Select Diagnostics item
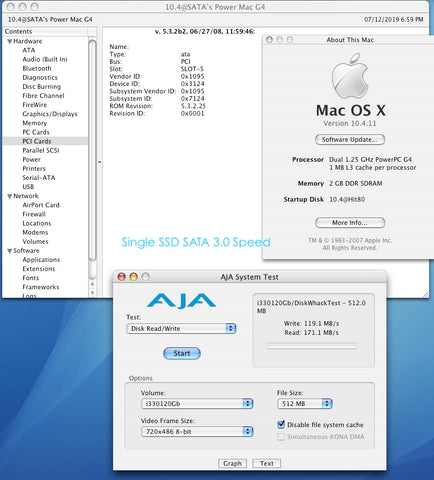This screenshot has width=434, height=480. click(x=40, y=78)
